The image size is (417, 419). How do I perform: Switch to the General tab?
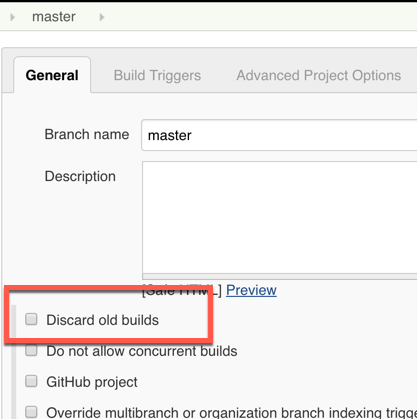[52, 75]
